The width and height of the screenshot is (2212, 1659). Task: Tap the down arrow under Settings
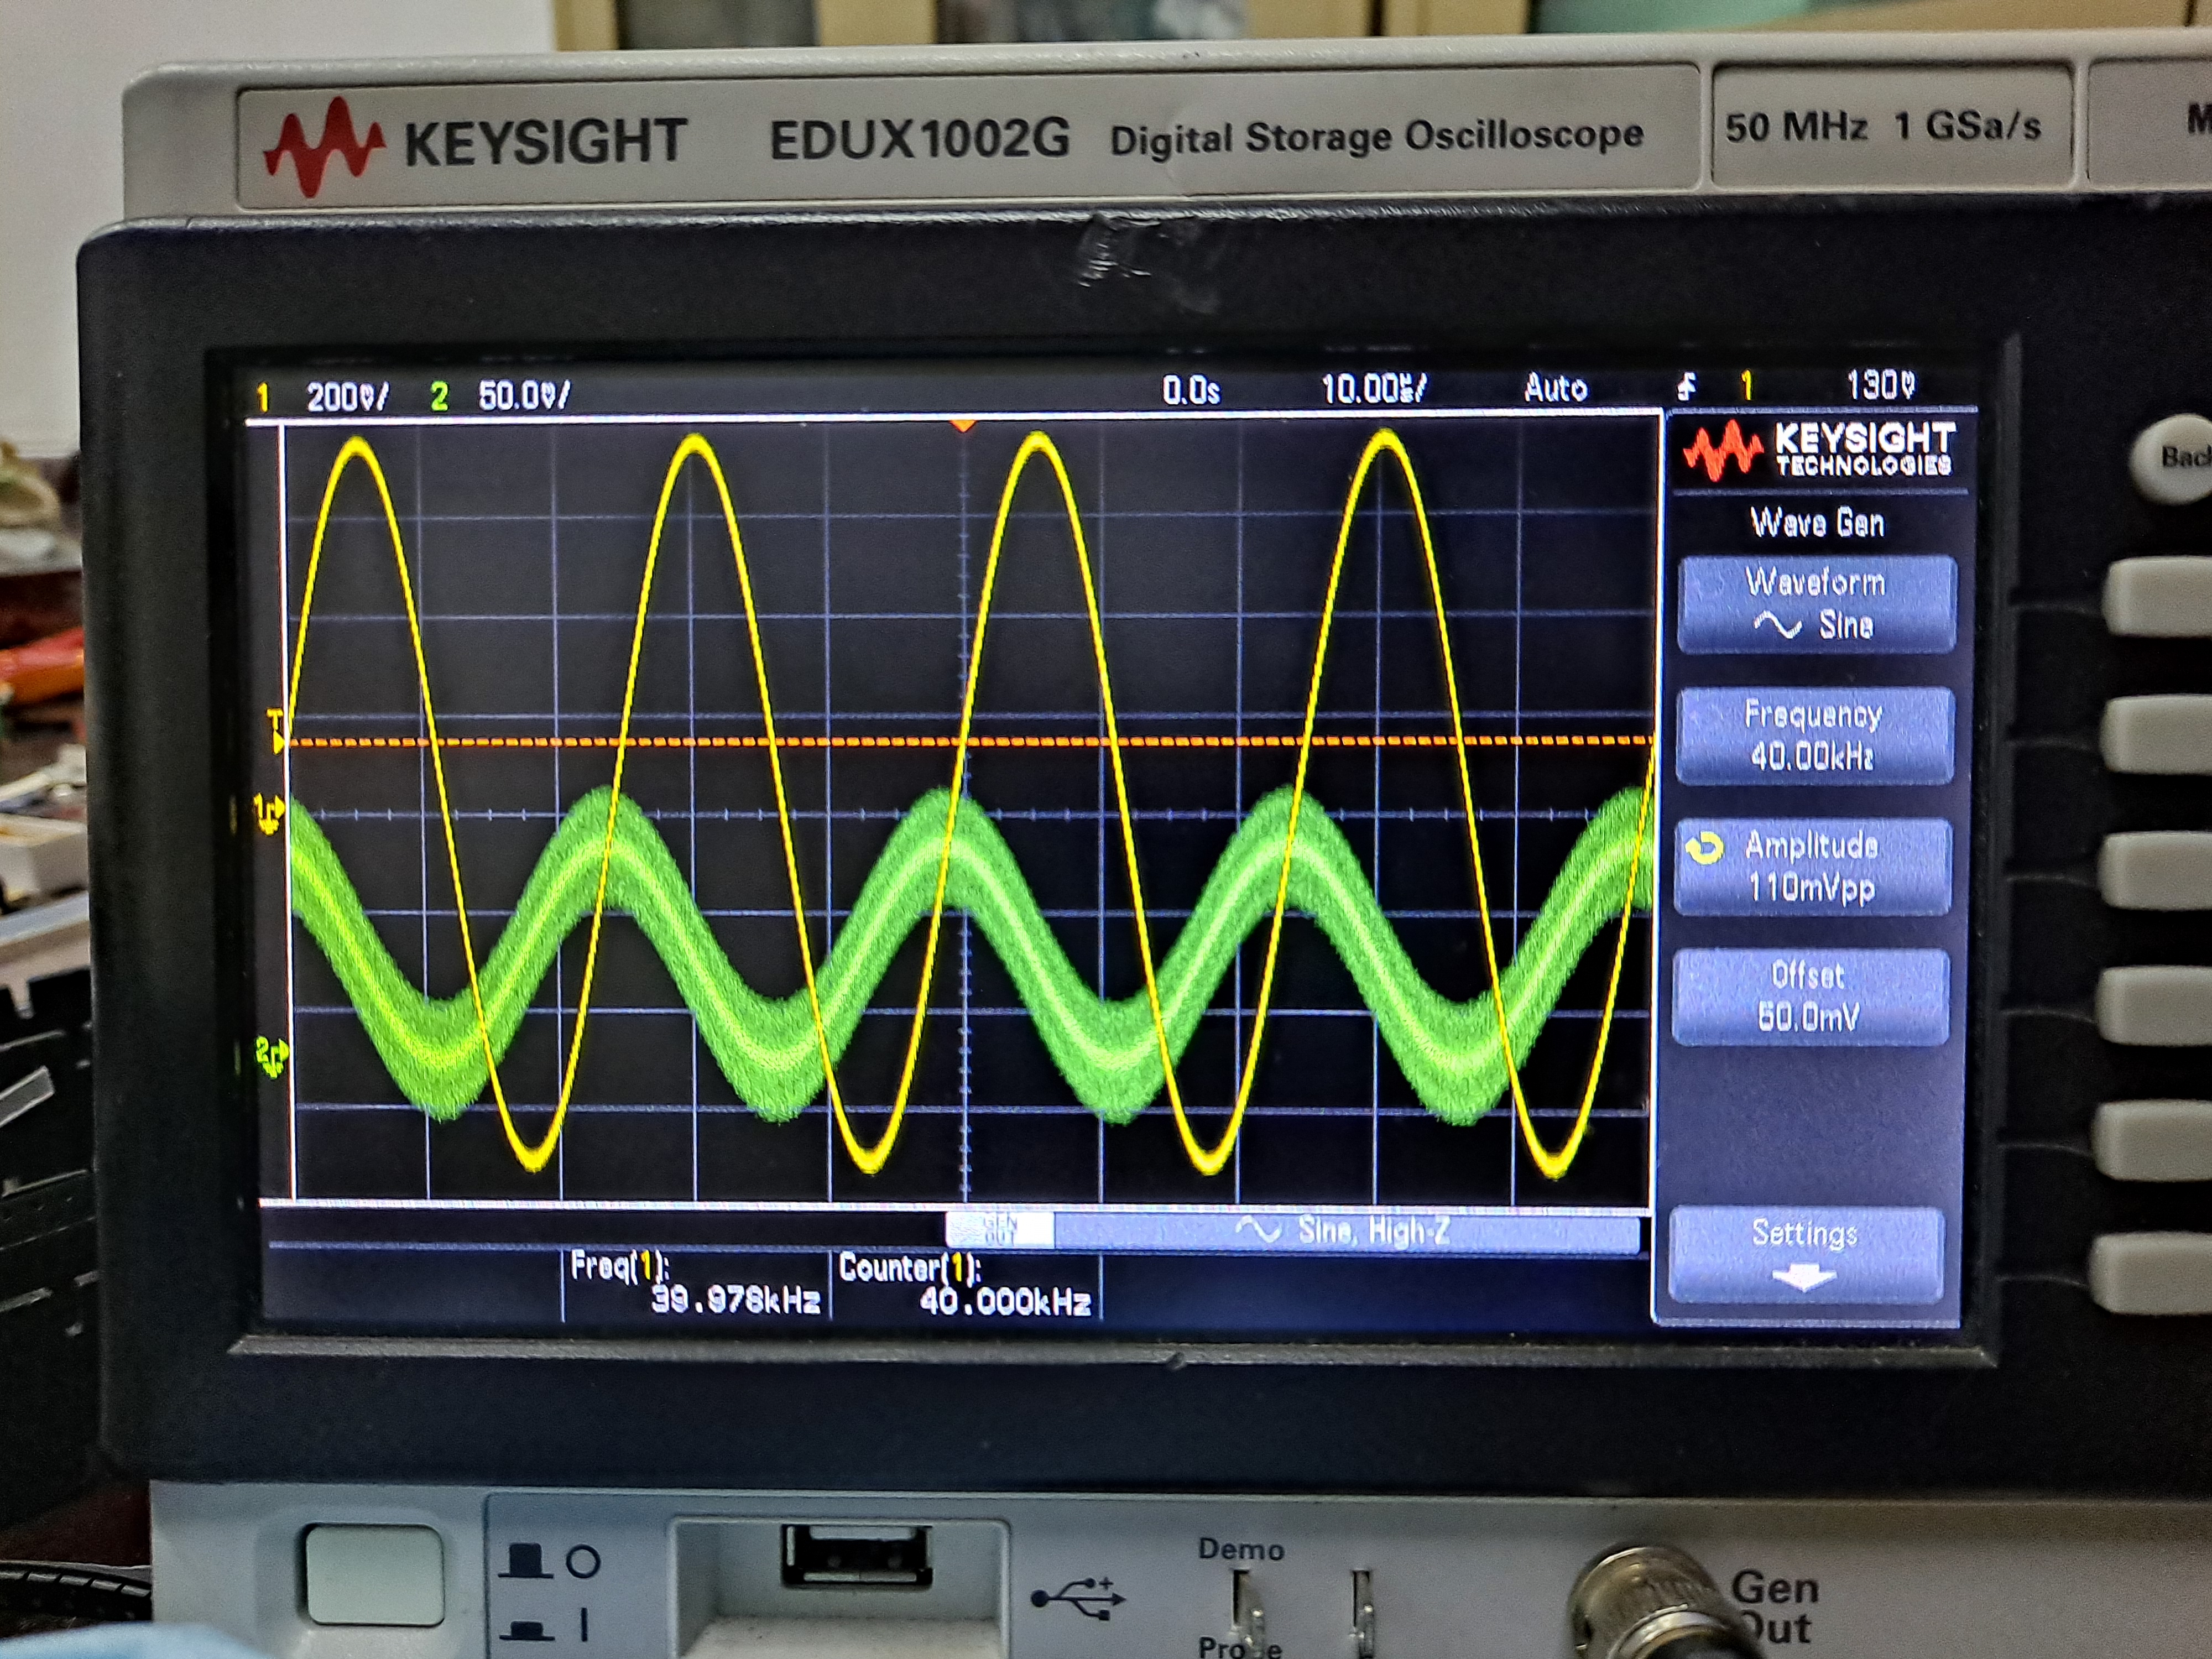[1804, 1279]
